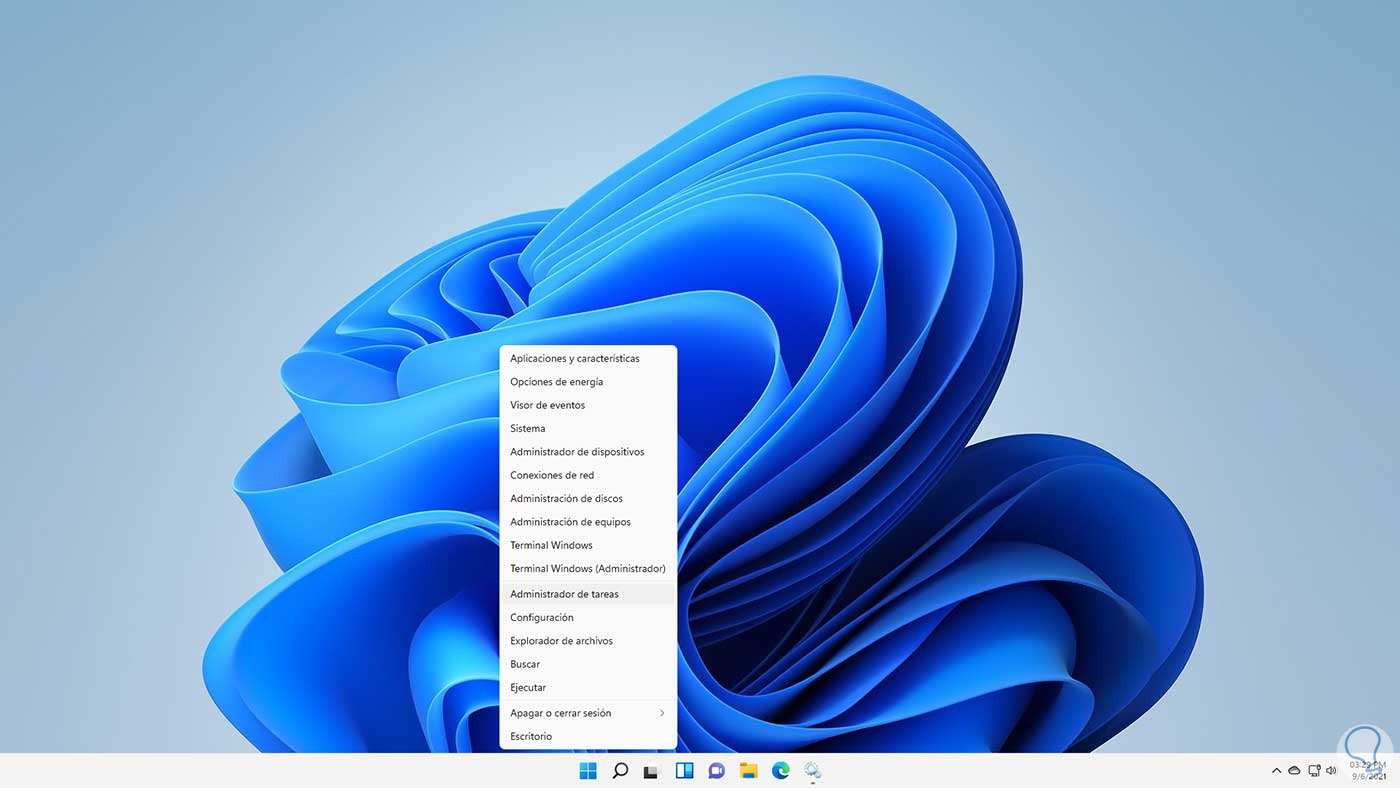This screenshot has height=788, width=1400.
Task: Launch Microsoft Edge from the taskbar
Action: 781,770
